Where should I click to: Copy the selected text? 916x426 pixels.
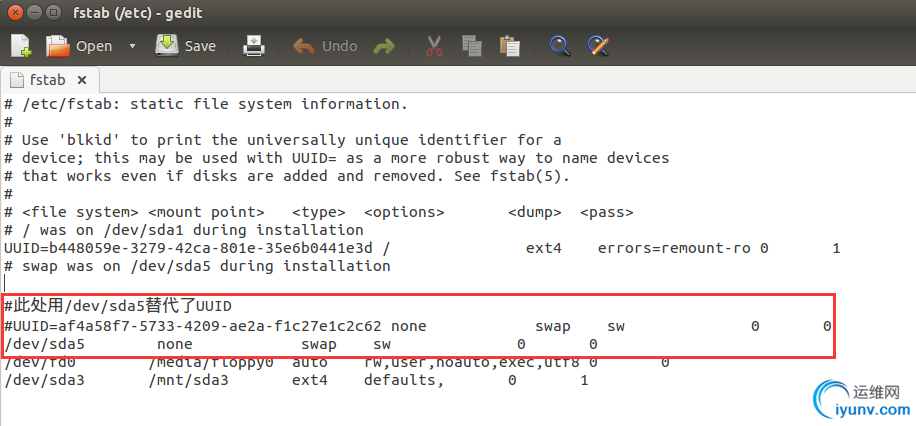tap(472, 46)
